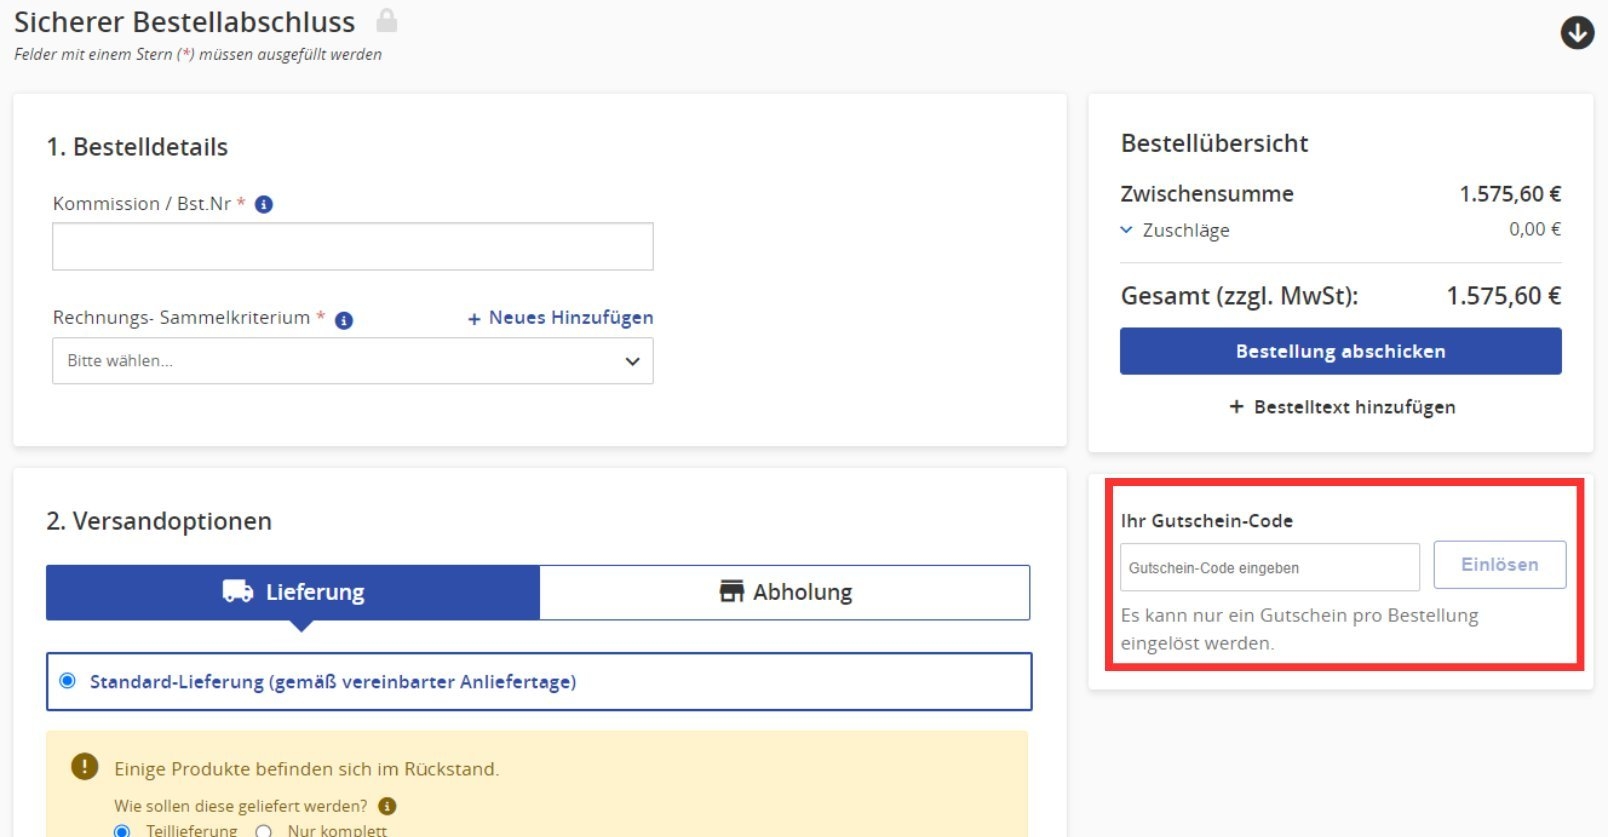Click the '2. Versandoptionen' heading
1608x837 pixels.
tap(159, 521)
